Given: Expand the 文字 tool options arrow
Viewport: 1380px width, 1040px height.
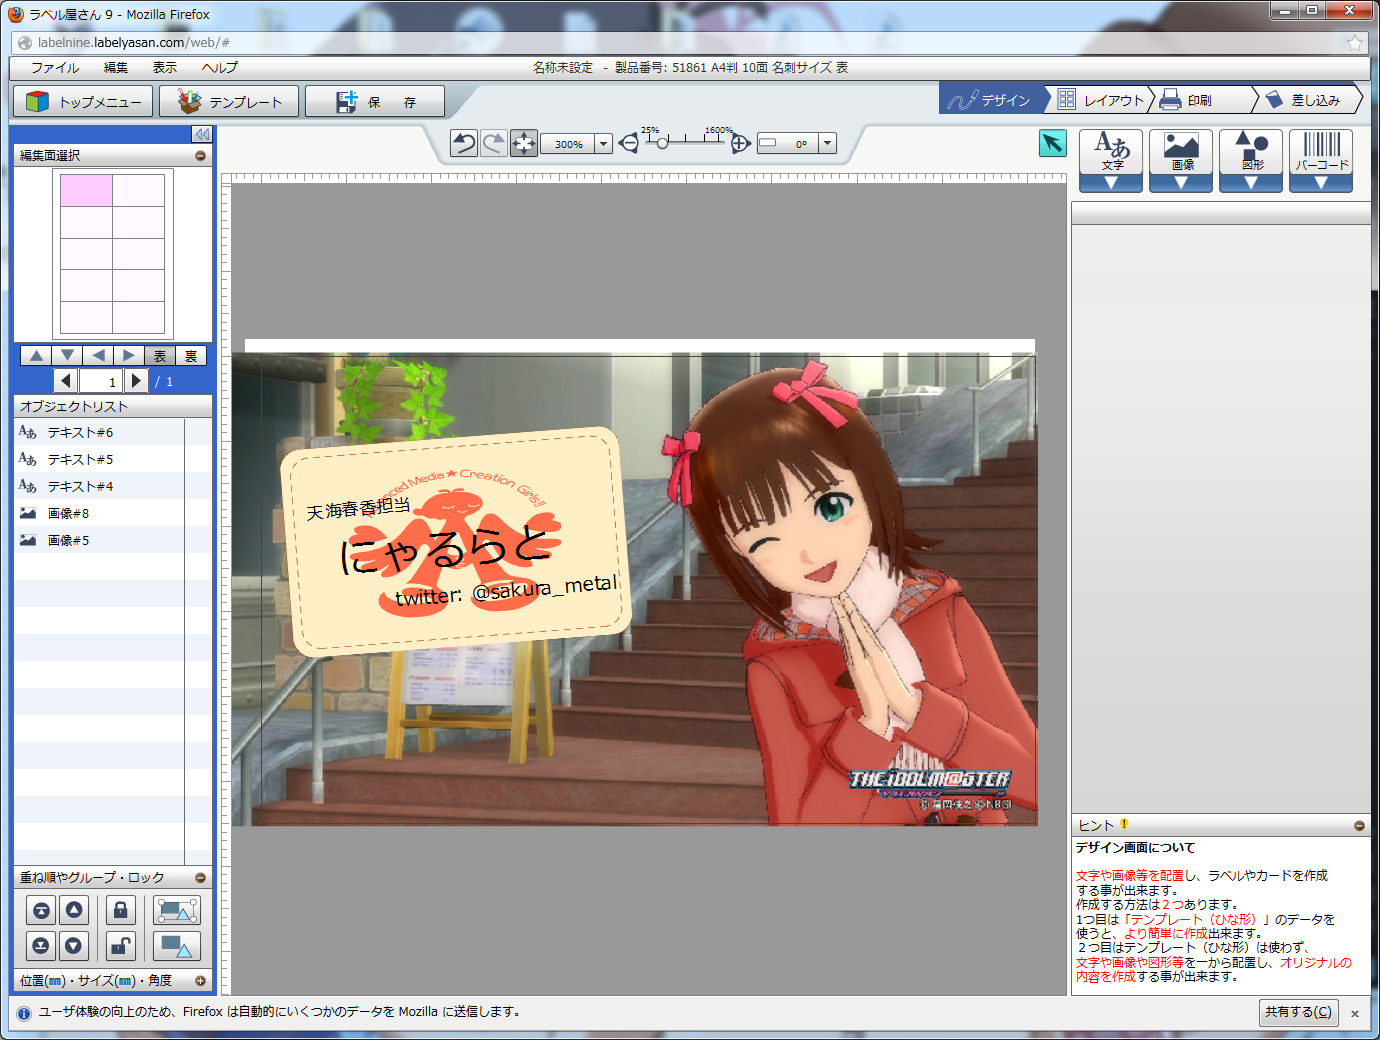Looking at the screenshot, I should click(x=1111, y=184).
